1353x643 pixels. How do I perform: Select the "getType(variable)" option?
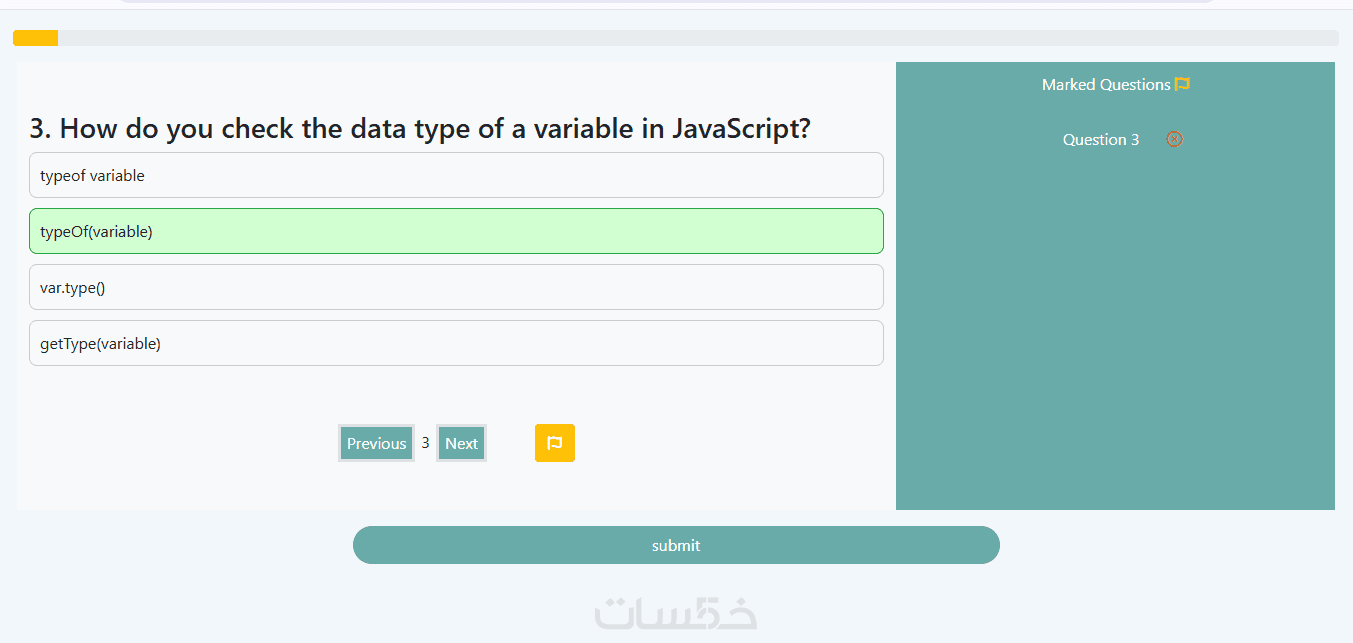(456, 343)
